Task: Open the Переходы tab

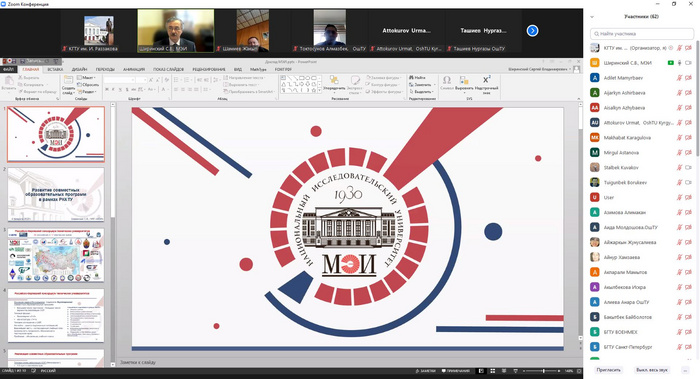Action: [105, 69]
